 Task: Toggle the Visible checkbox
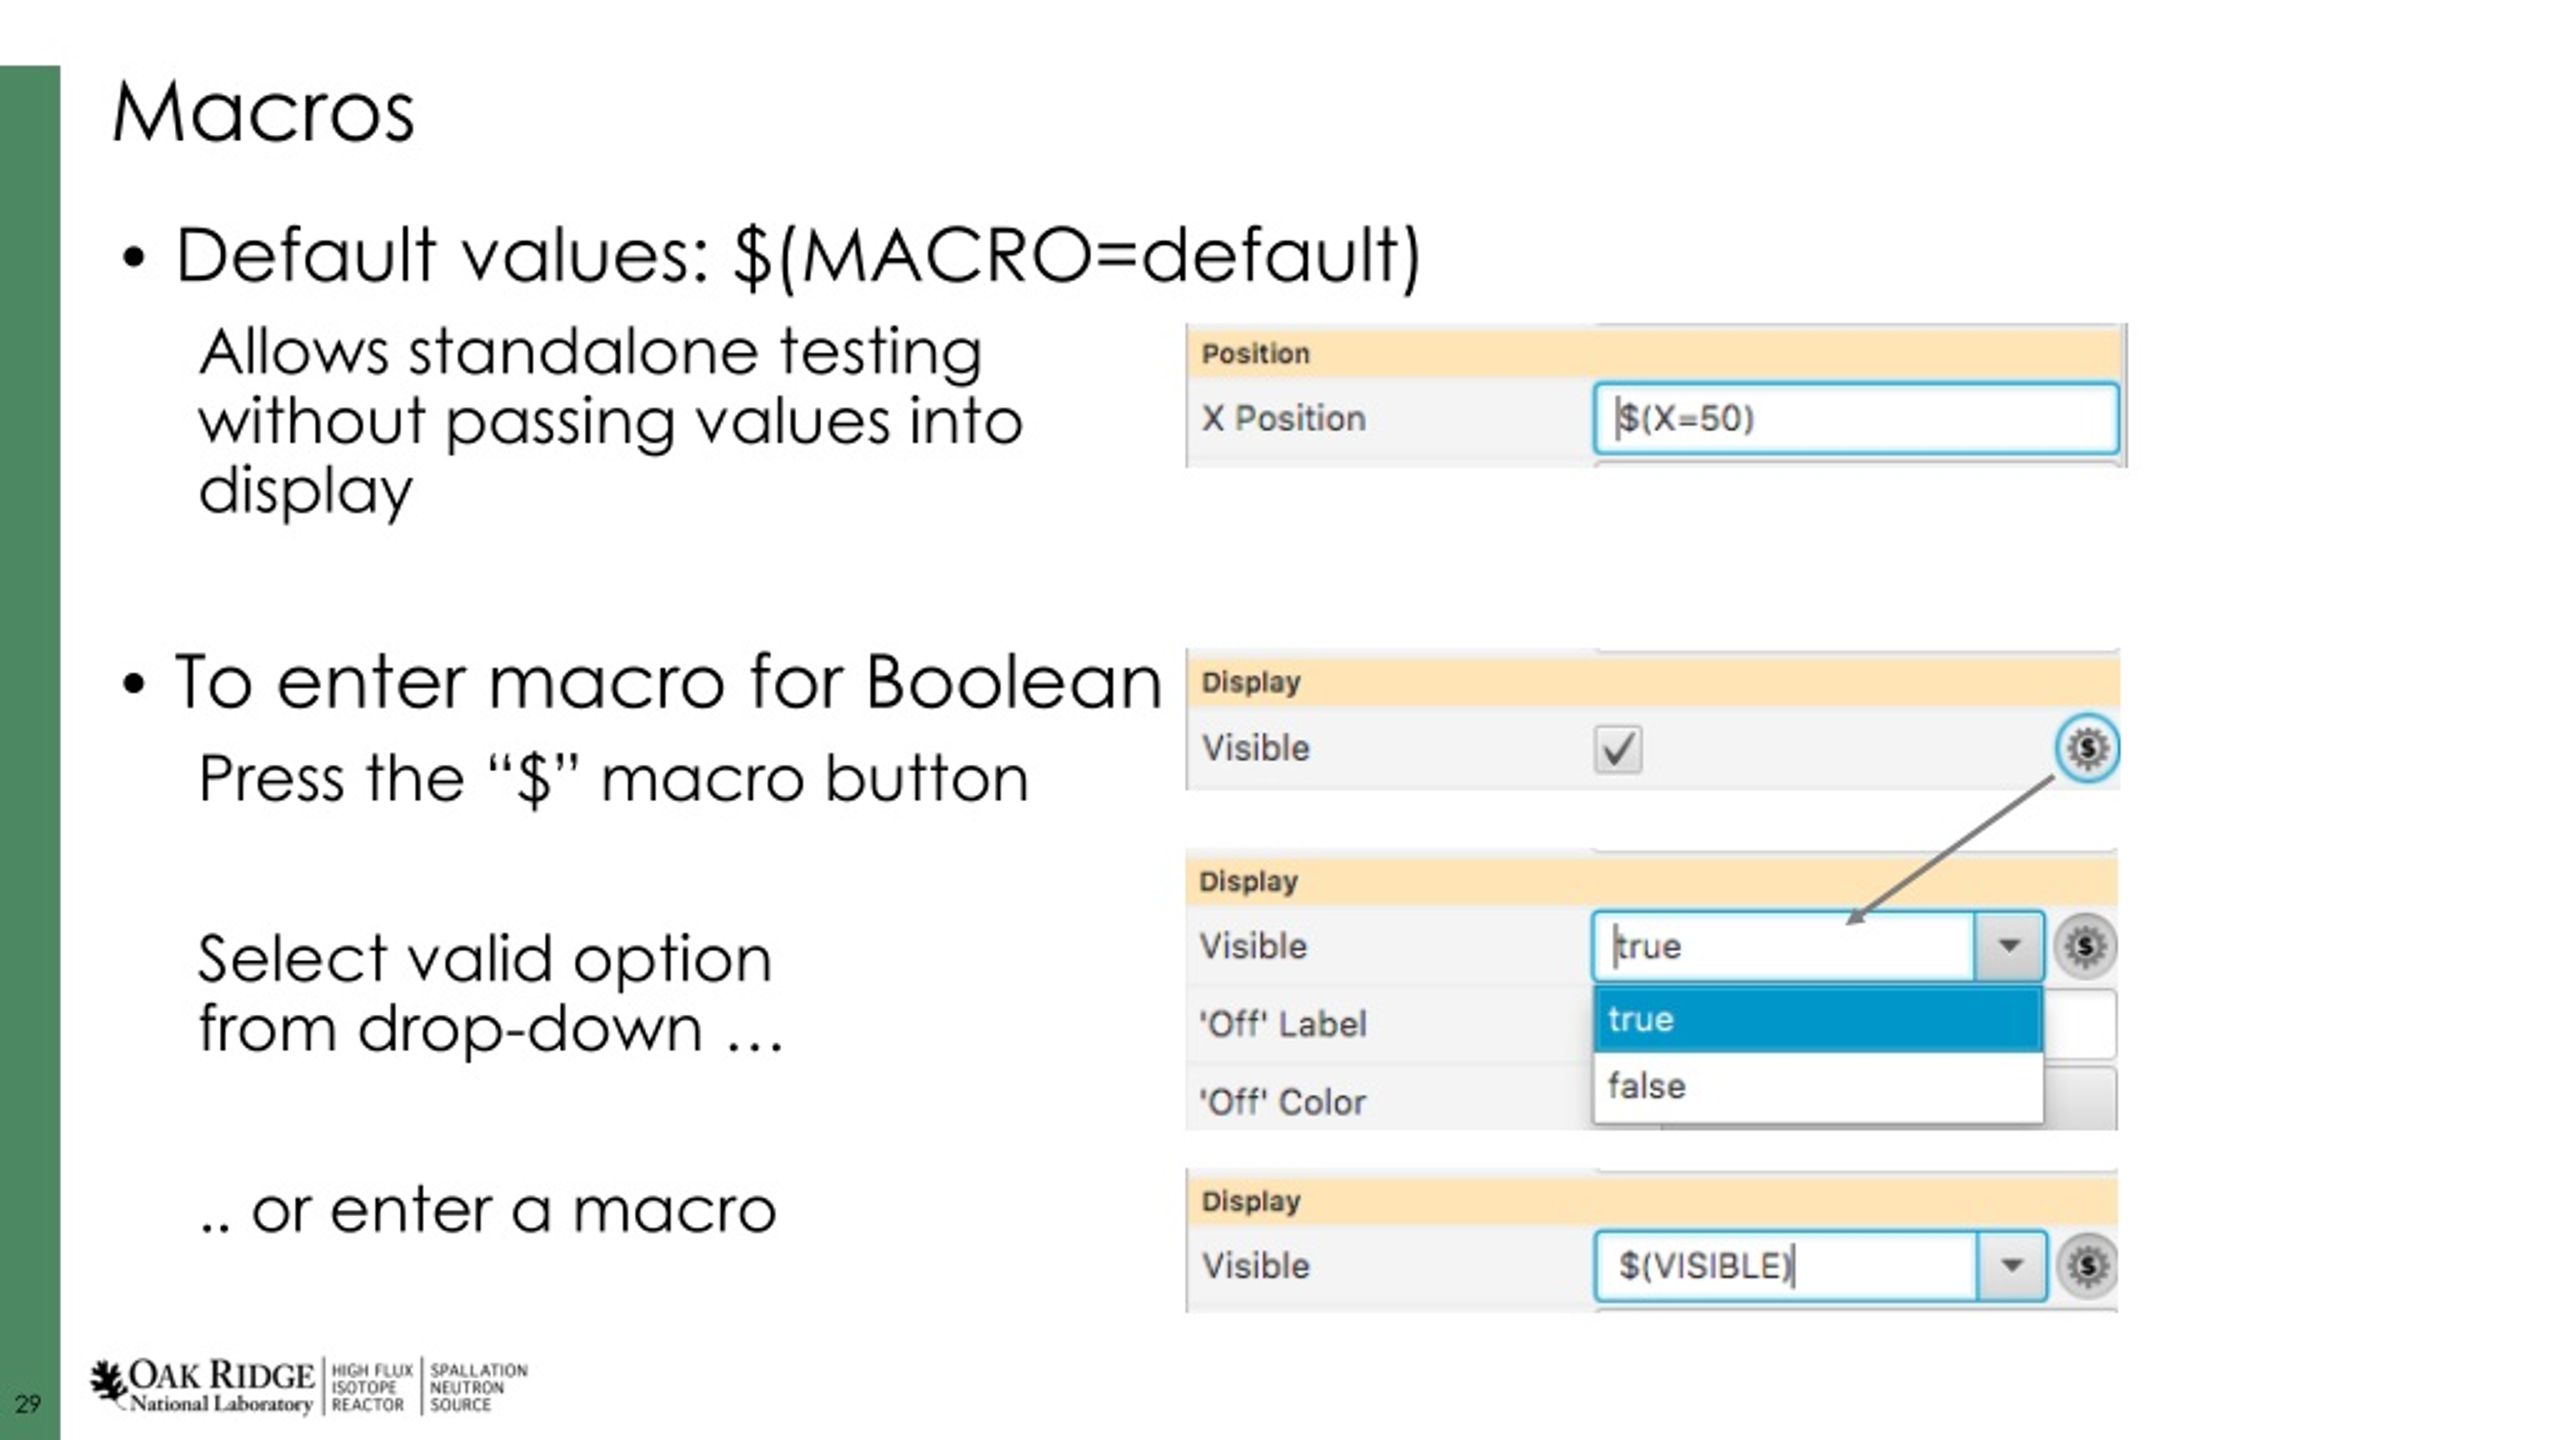point(1617,749)
